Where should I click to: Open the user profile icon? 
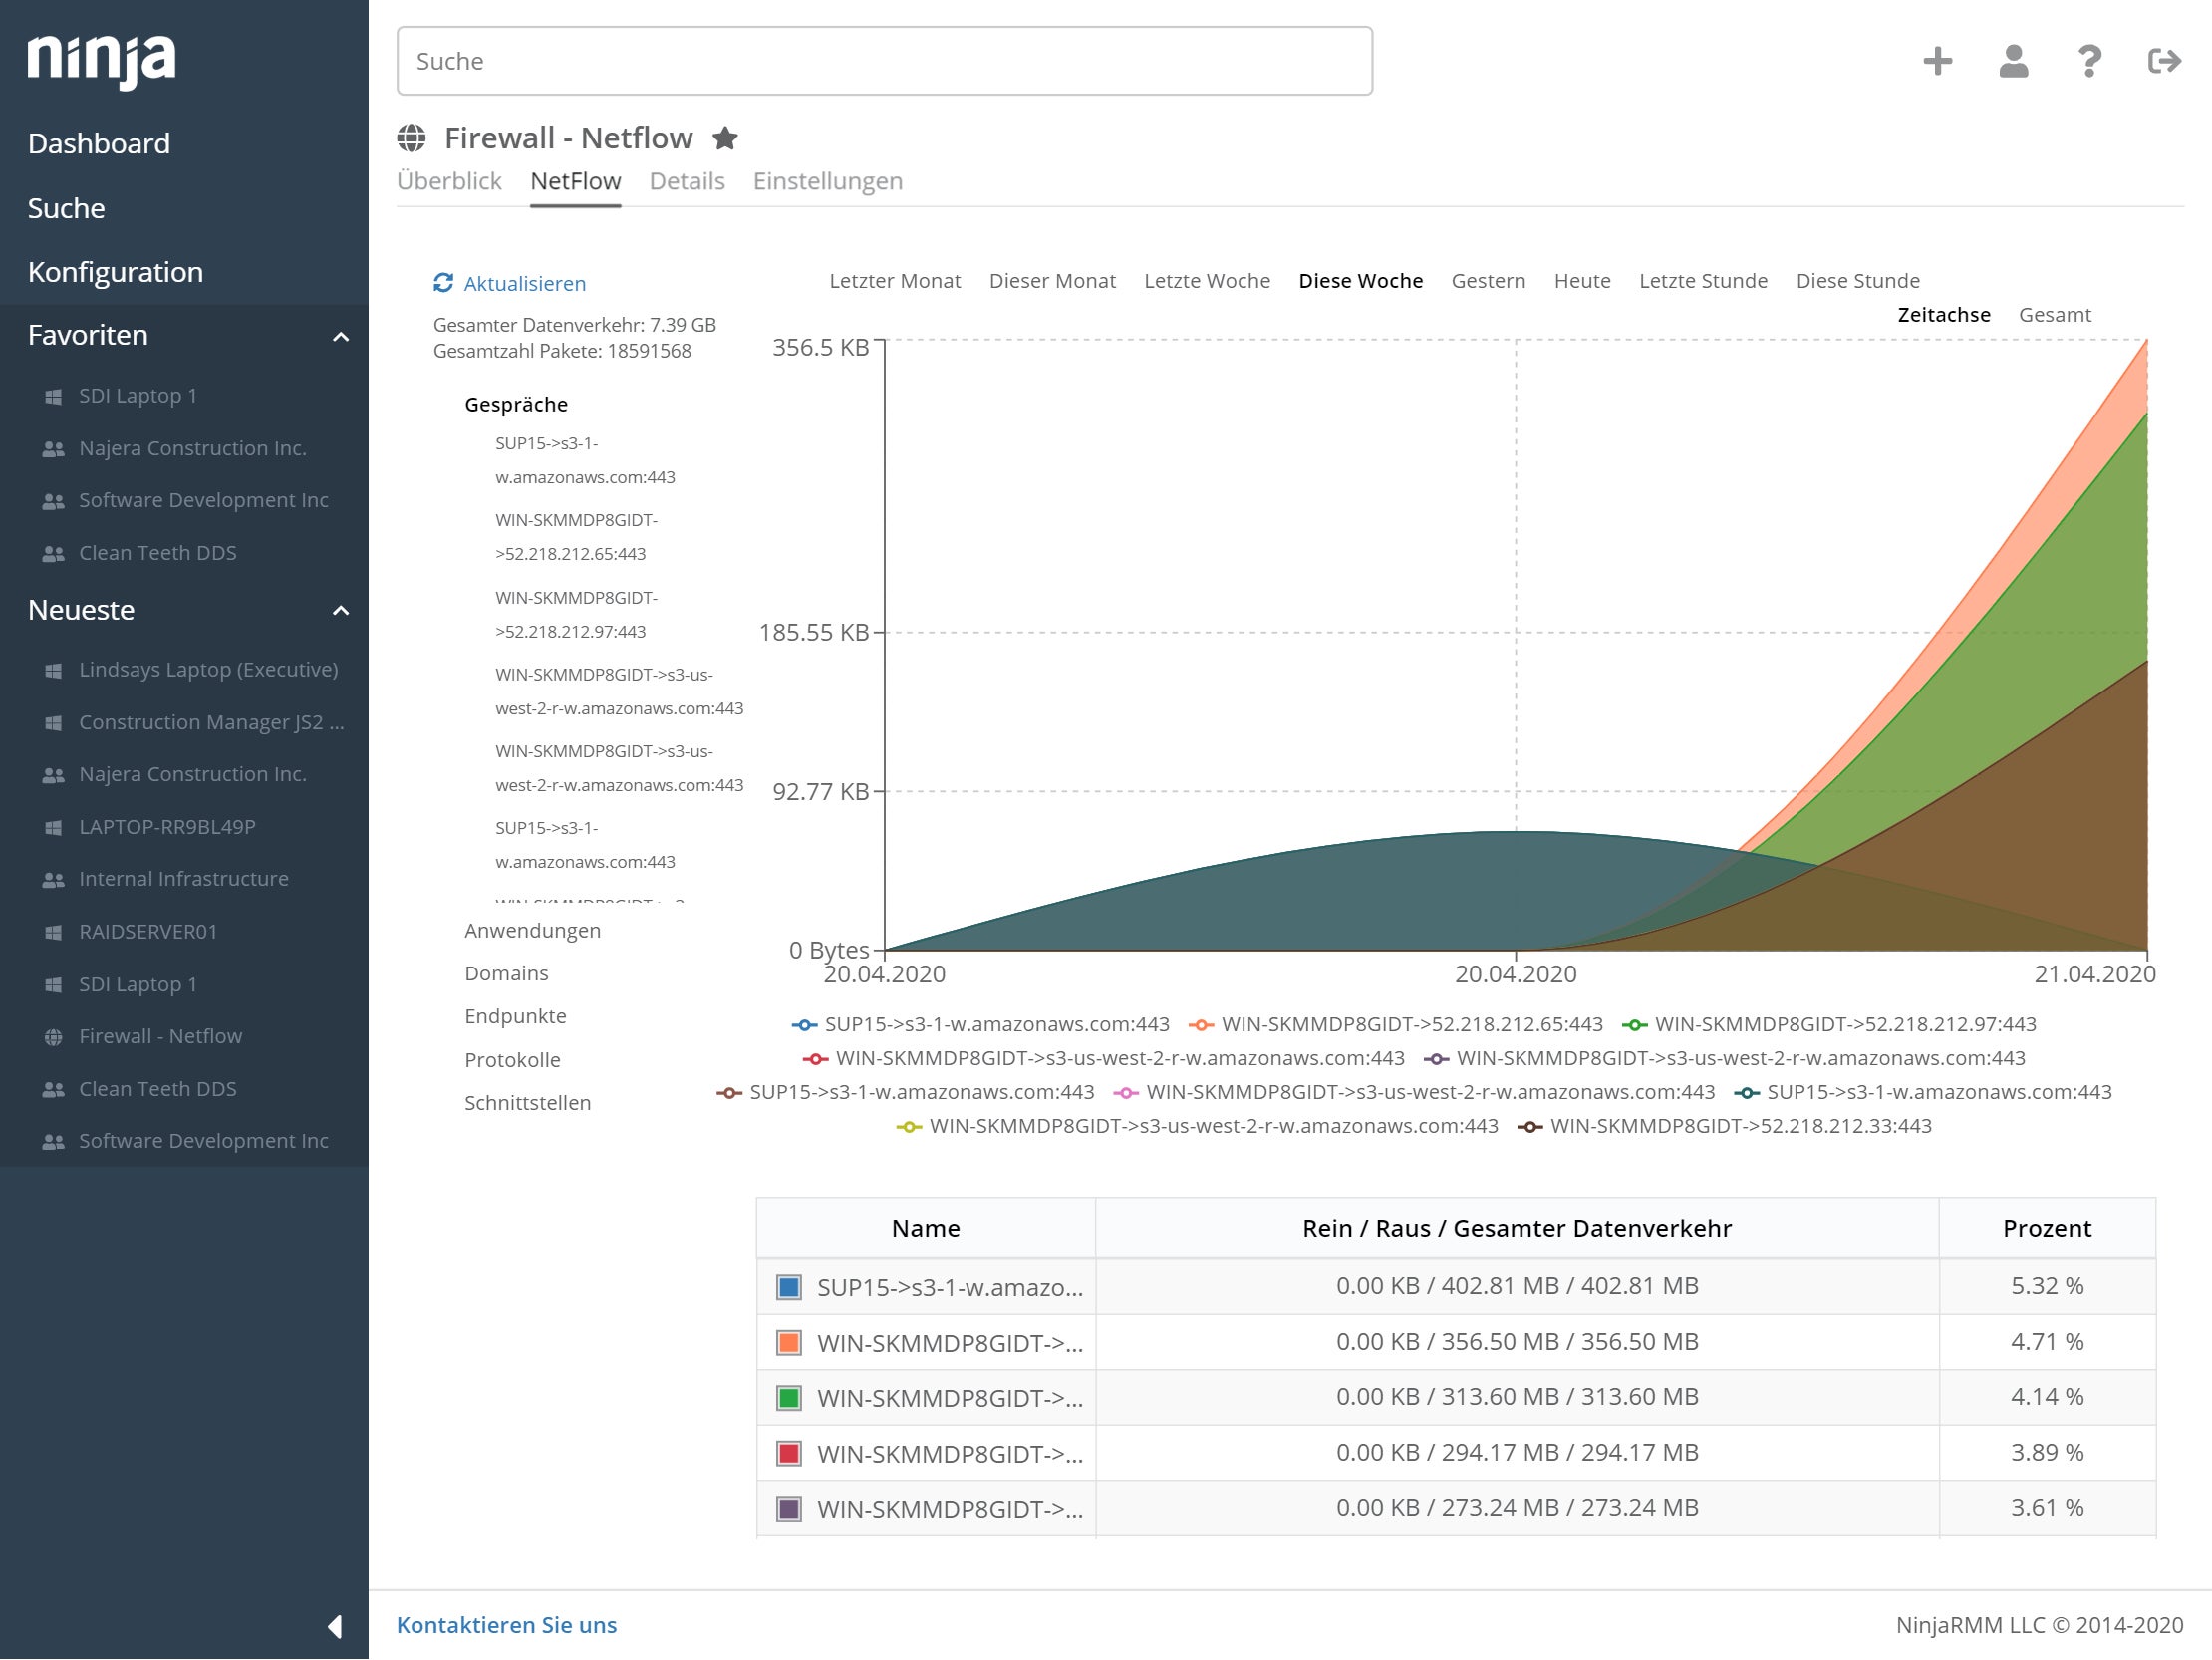click(x=2013, y=61)
